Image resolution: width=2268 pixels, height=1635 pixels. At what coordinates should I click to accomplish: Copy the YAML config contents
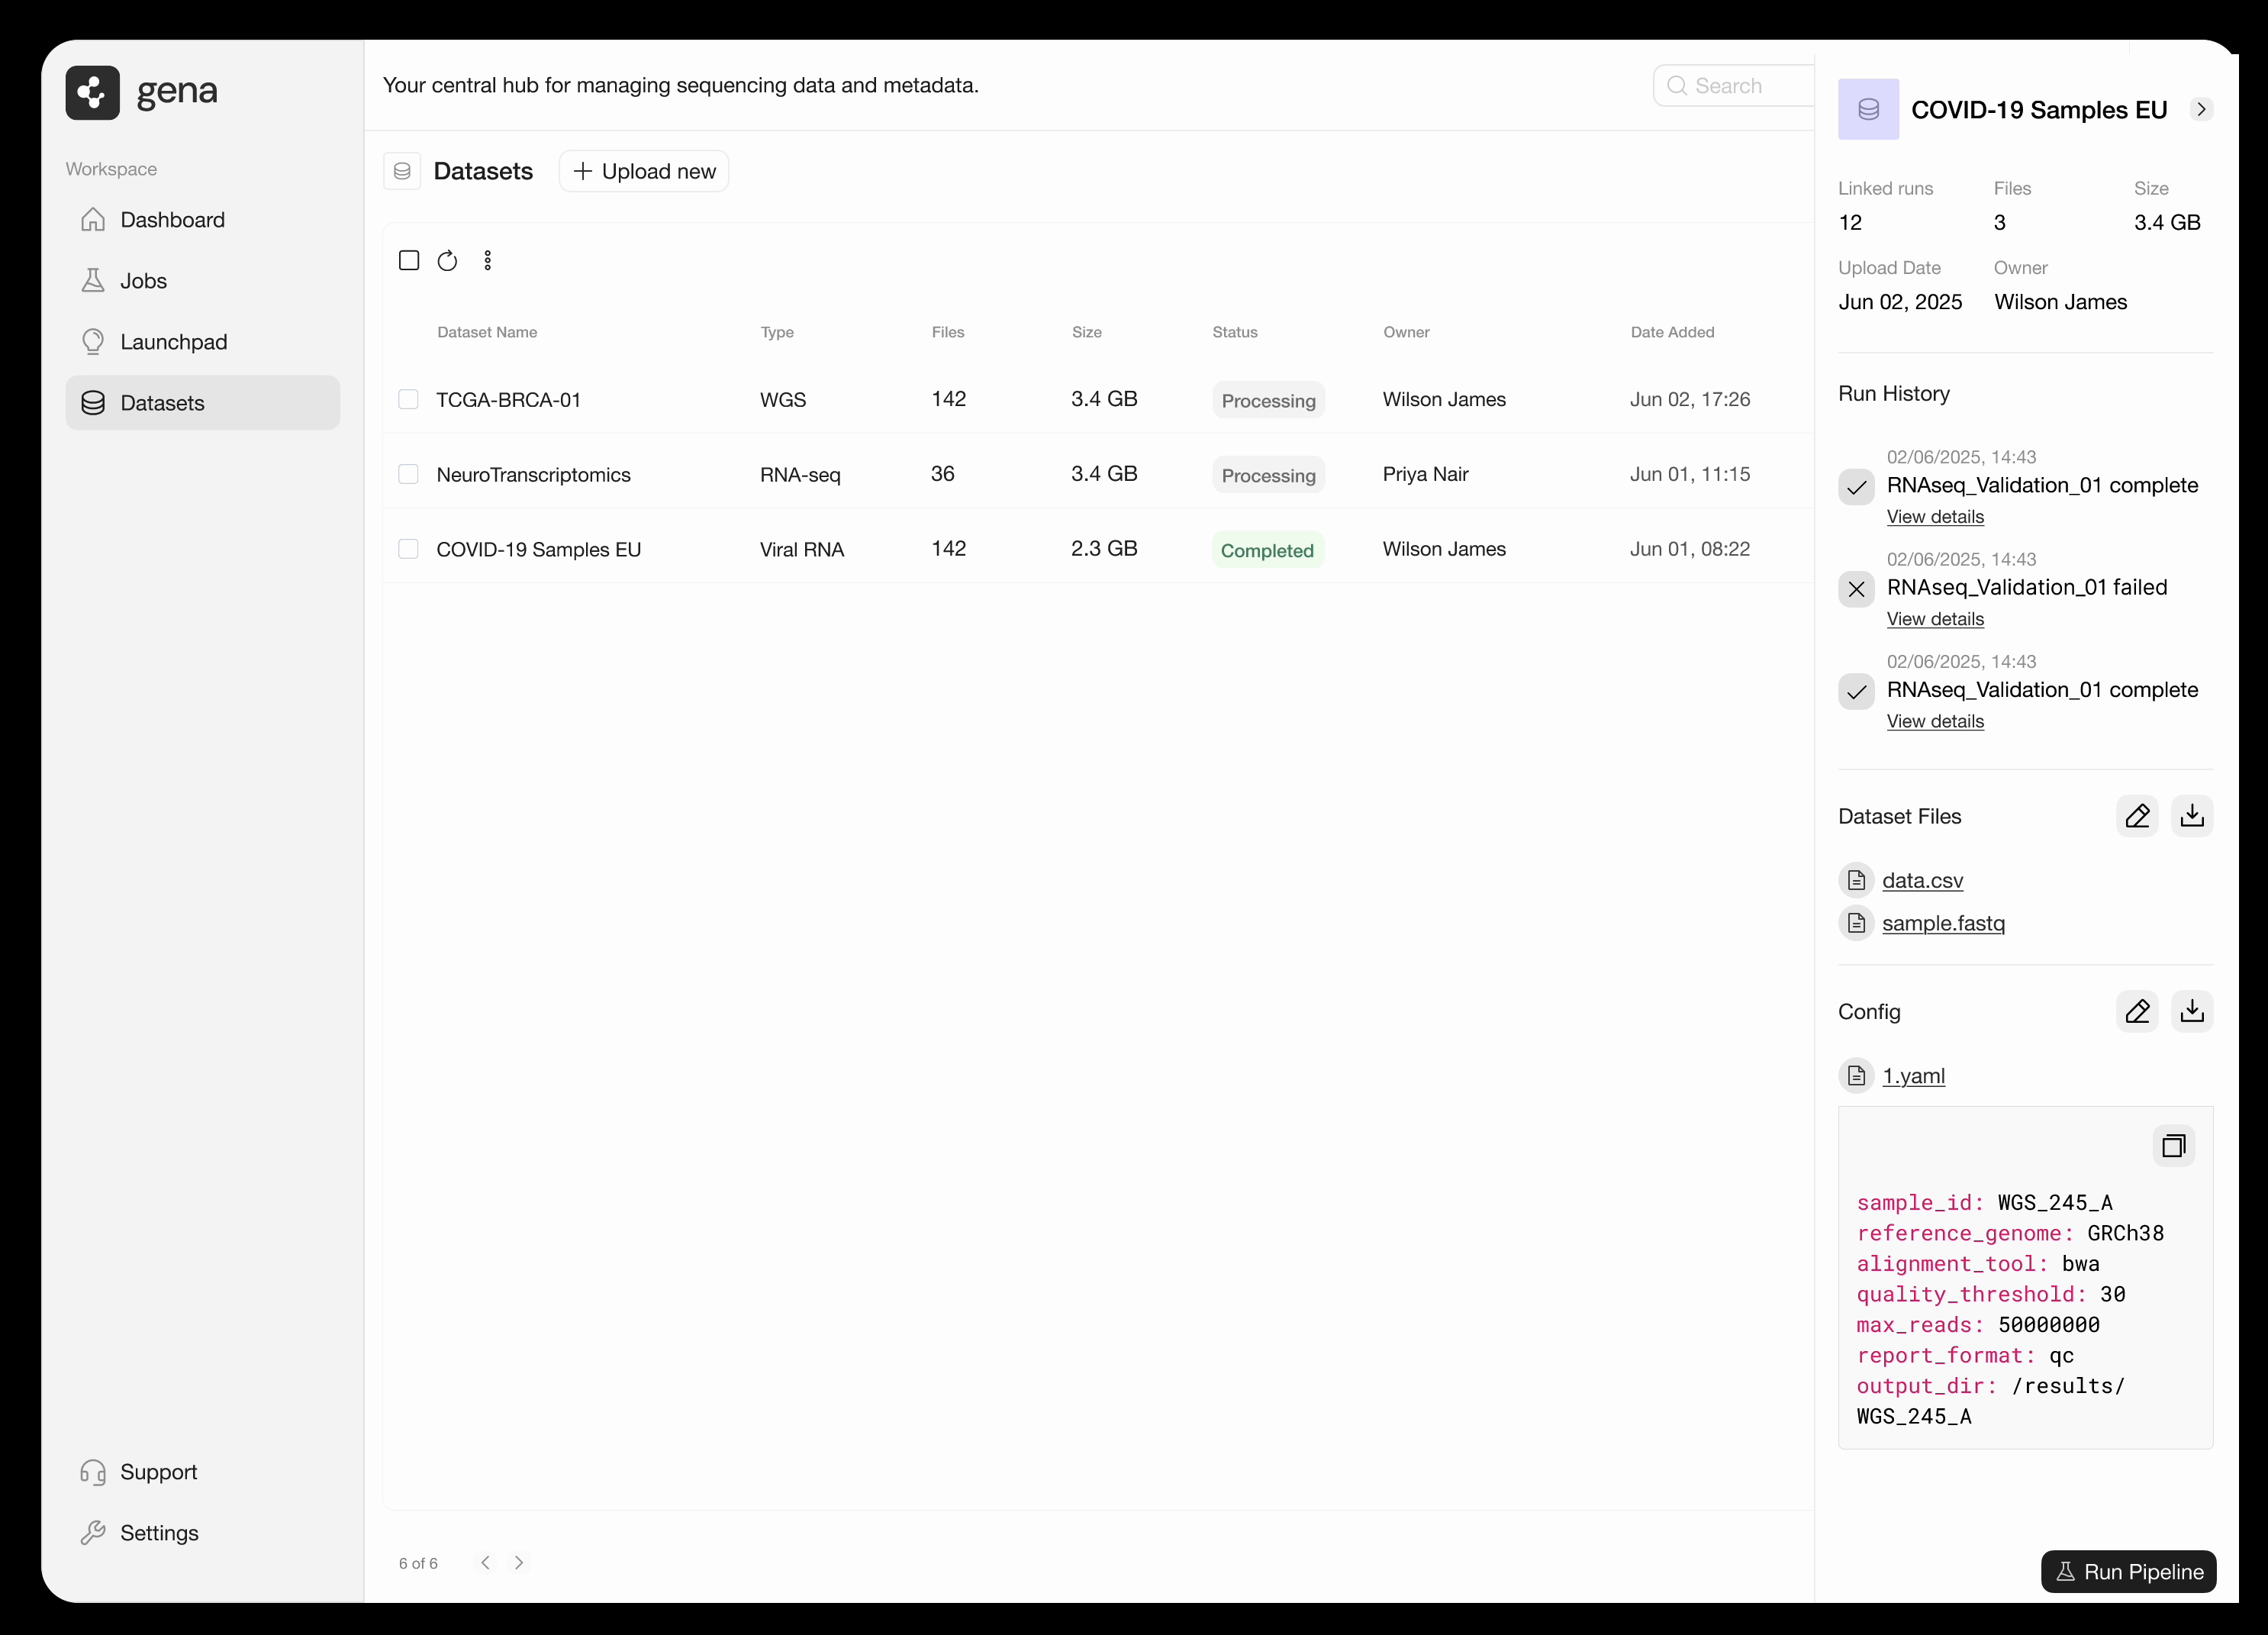click(x=2174, y=1145)
